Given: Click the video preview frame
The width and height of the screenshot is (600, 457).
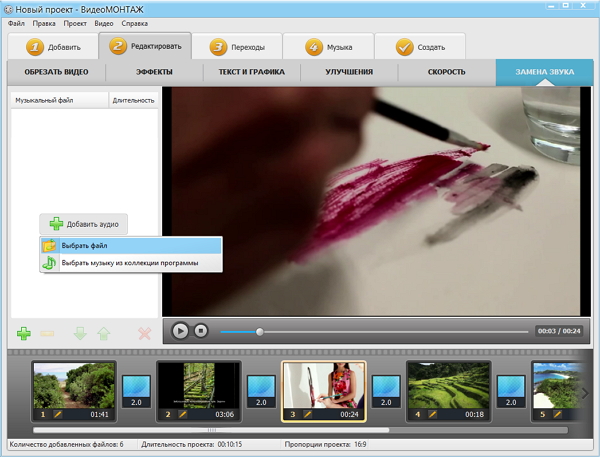Looking at the screenshot, I should tap(376, 201).
